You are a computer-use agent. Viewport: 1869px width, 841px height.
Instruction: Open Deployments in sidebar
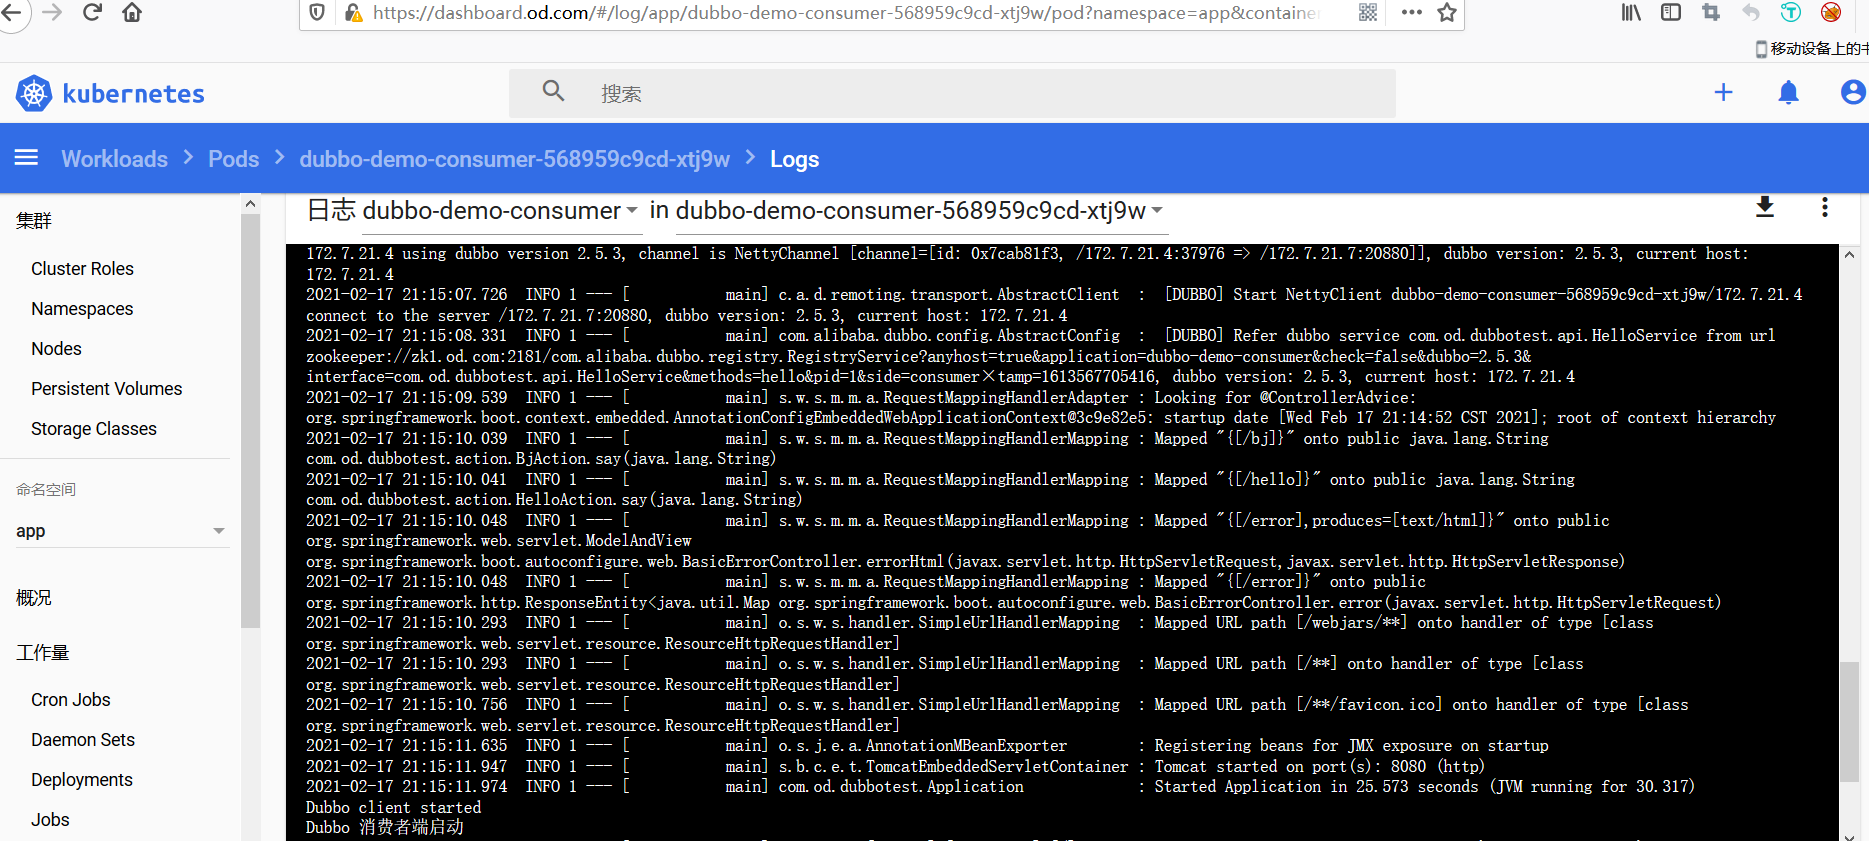pos(82,780)
